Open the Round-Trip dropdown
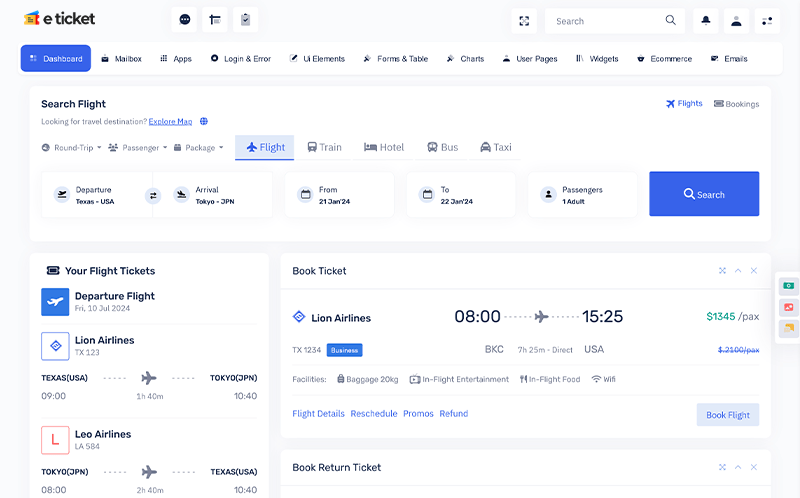Image resolution: width=800 pixels, height=498 pixels. coord(71,147)
